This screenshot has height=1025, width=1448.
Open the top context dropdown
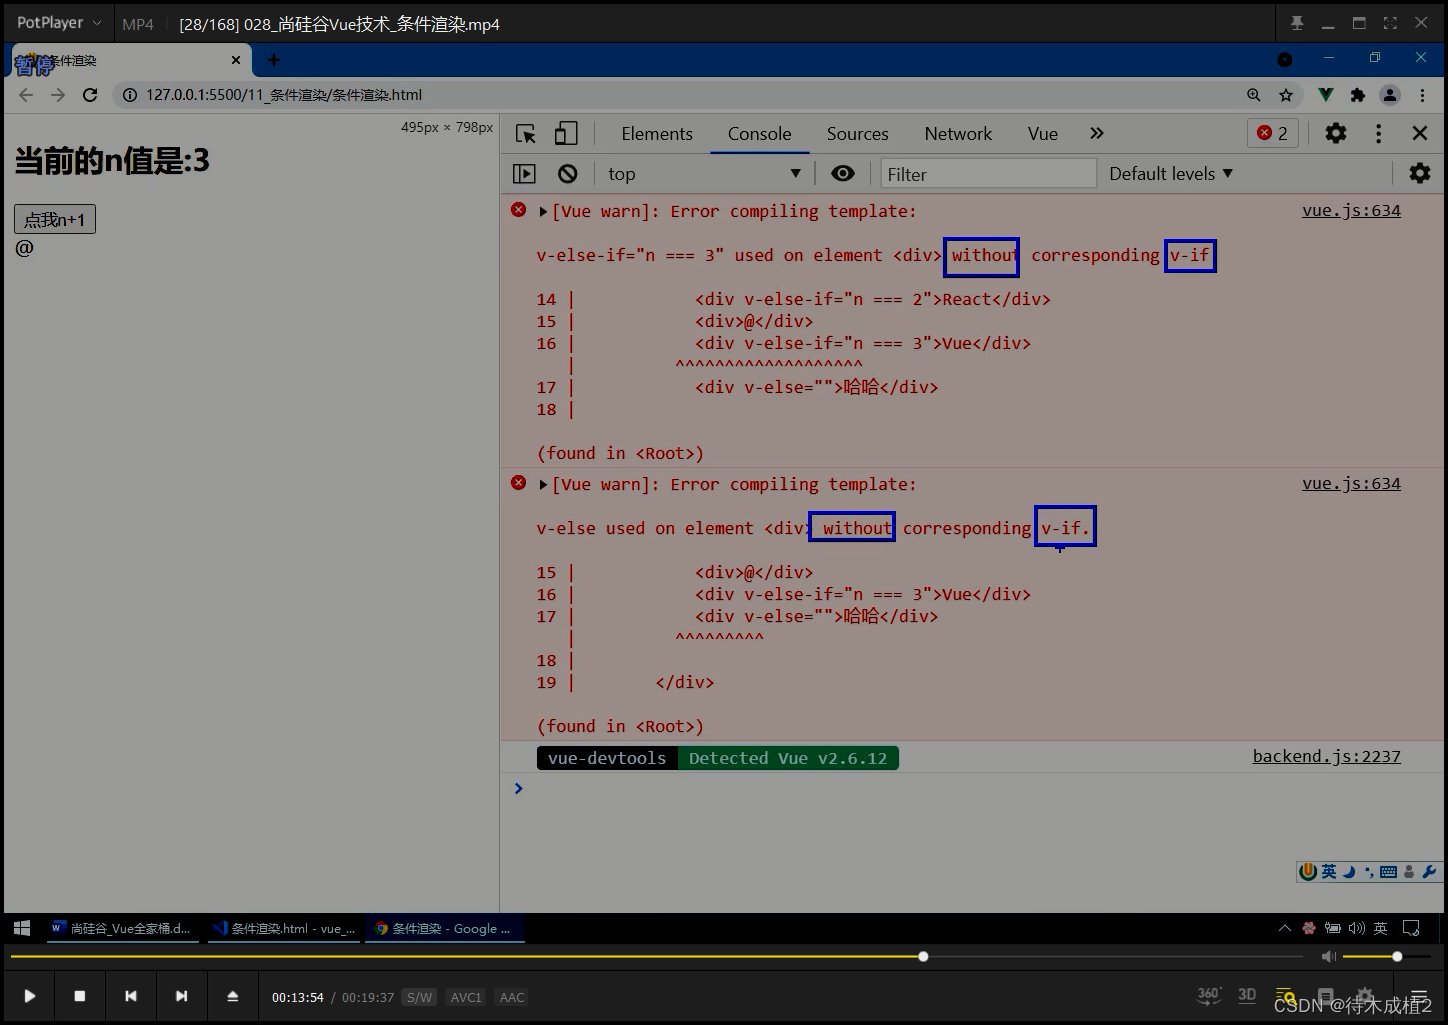704,174
